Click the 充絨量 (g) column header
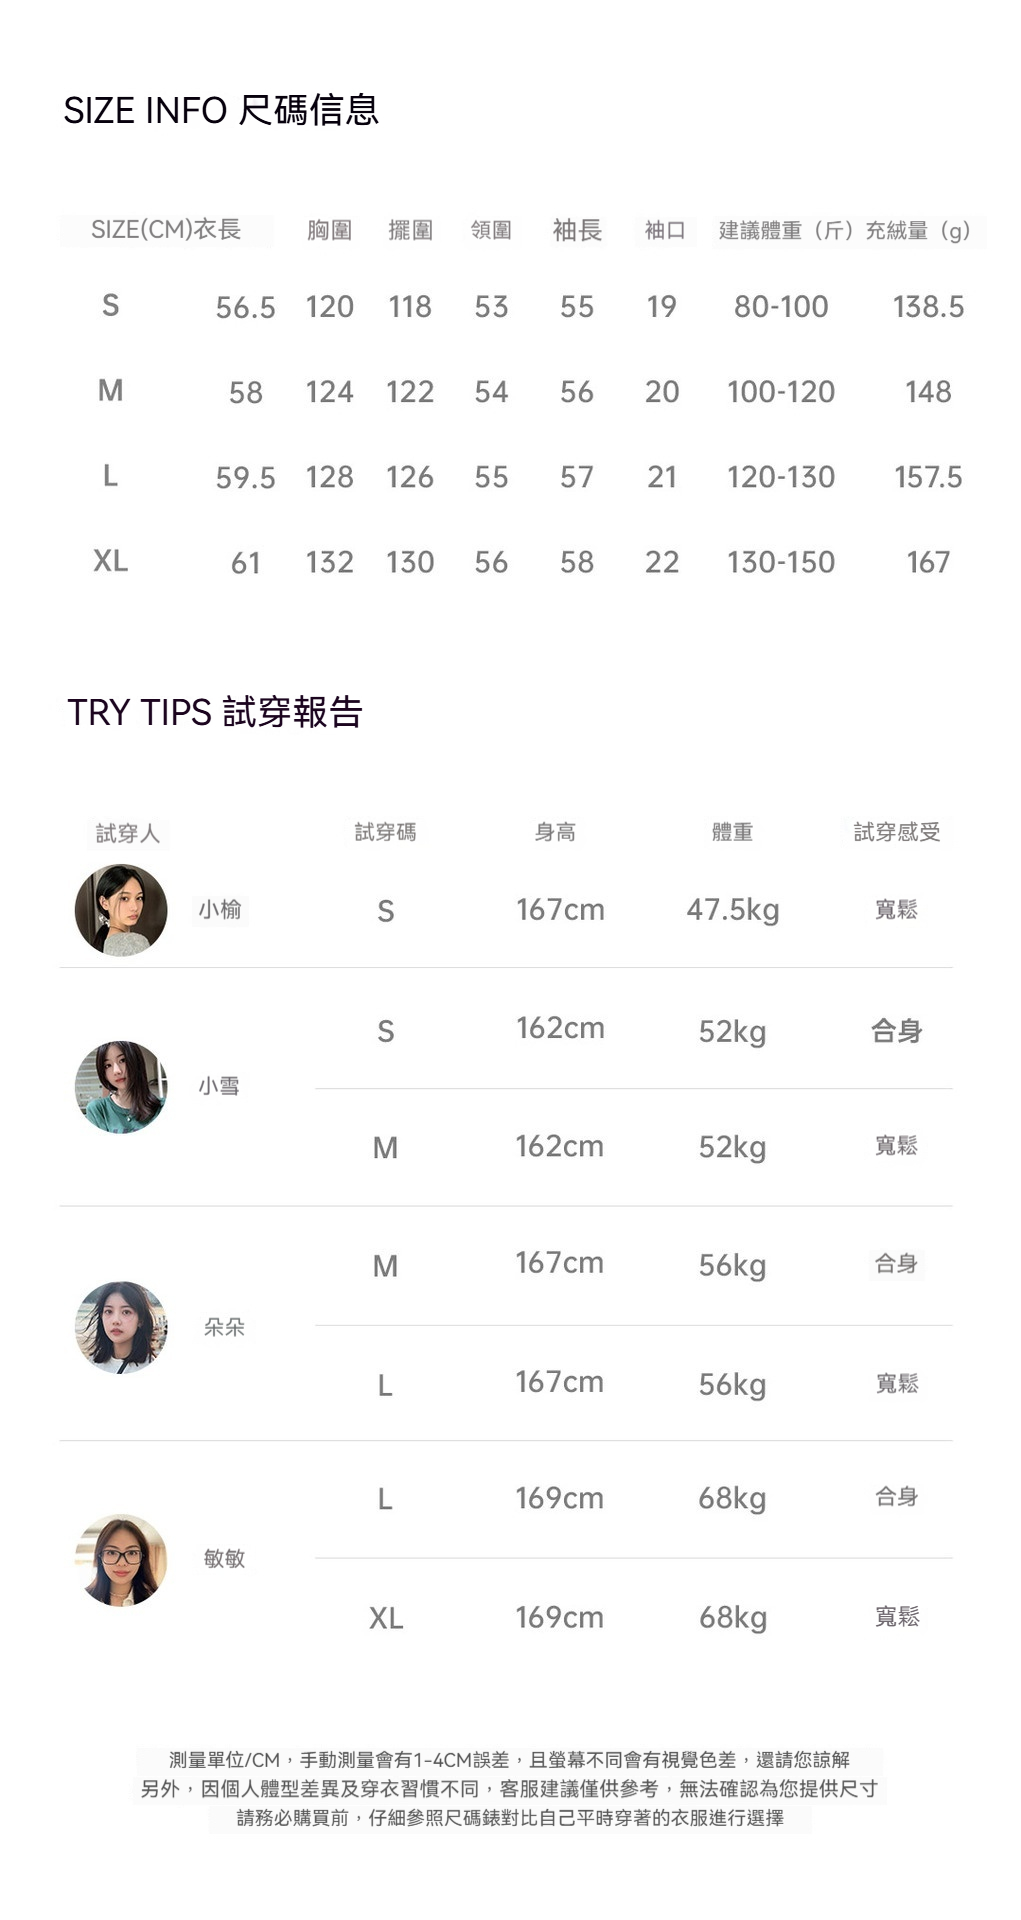Screen dimensions: 1021x1920 pyautogui.click(x=918, y=231)
